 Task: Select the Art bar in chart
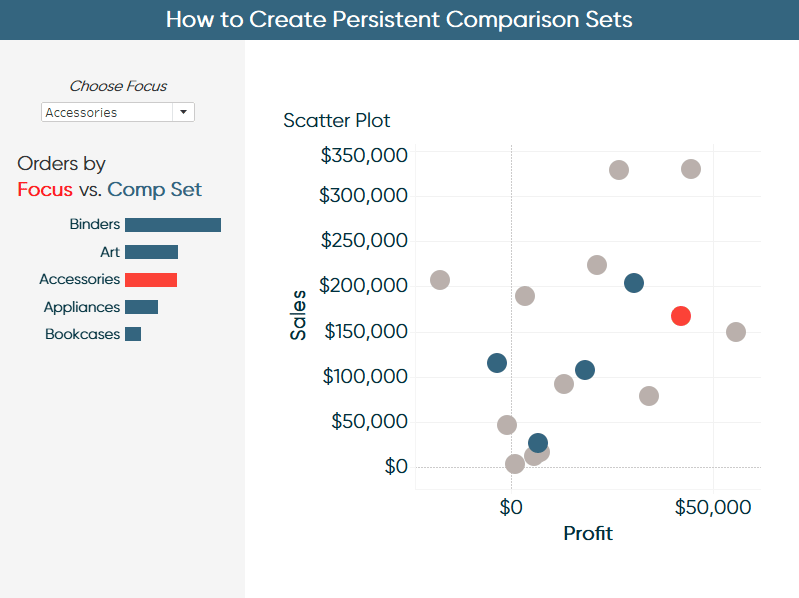151,252
